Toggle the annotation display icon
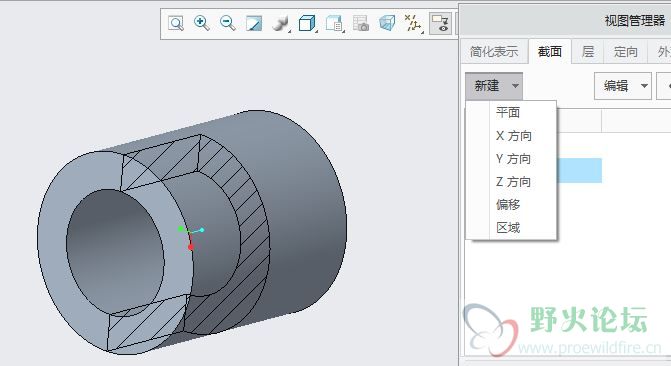The image size is (671, 366). click(440, 23)
